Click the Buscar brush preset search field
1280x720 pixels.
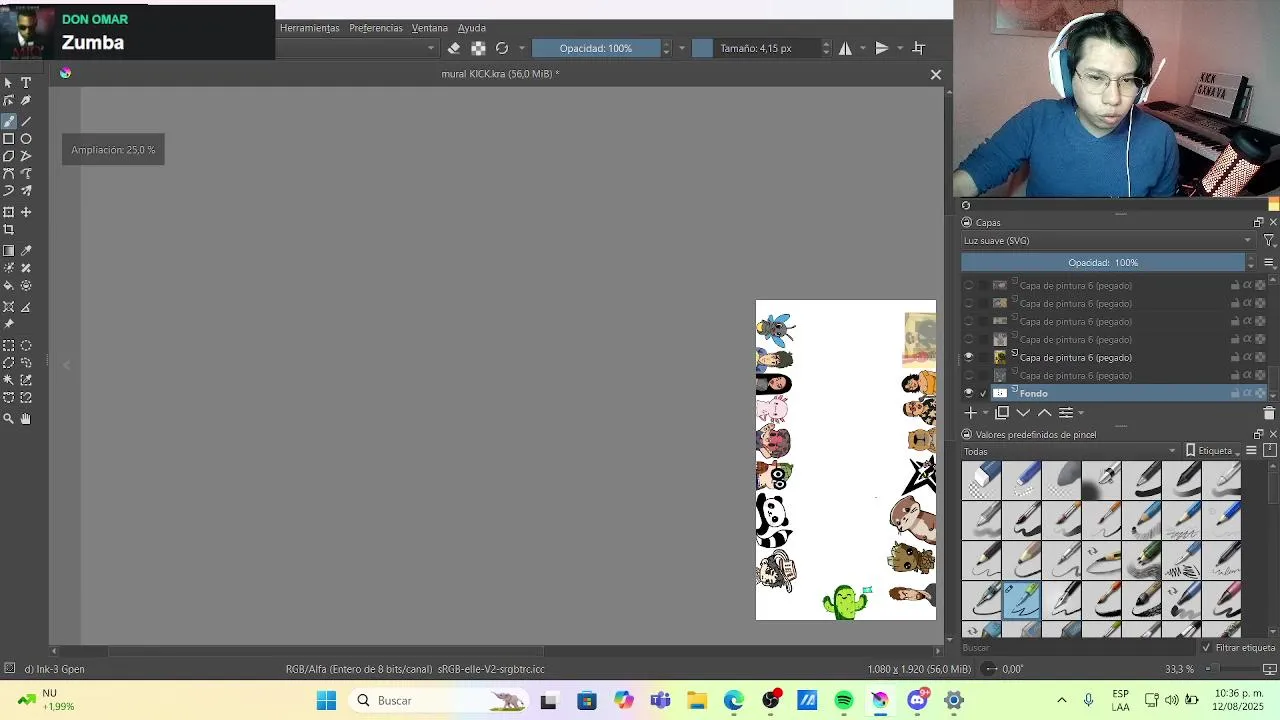(x=1078, y=648)
